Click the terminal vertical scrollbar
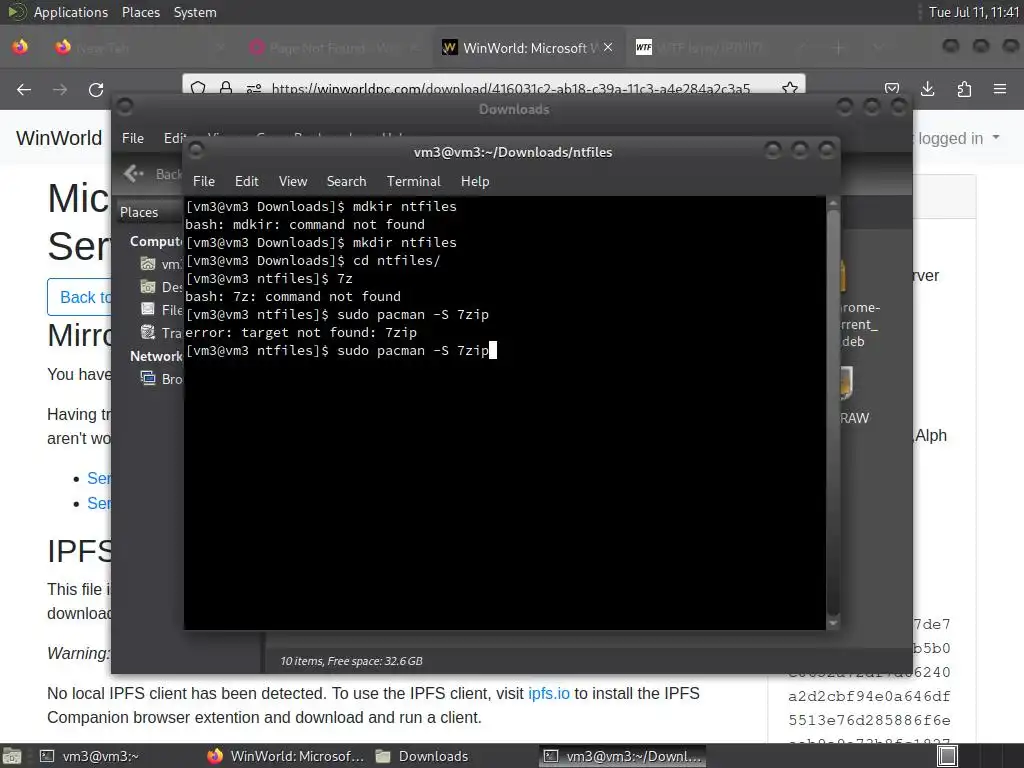Viewport: 1024px width, 768px height. (x=833, y=411)
